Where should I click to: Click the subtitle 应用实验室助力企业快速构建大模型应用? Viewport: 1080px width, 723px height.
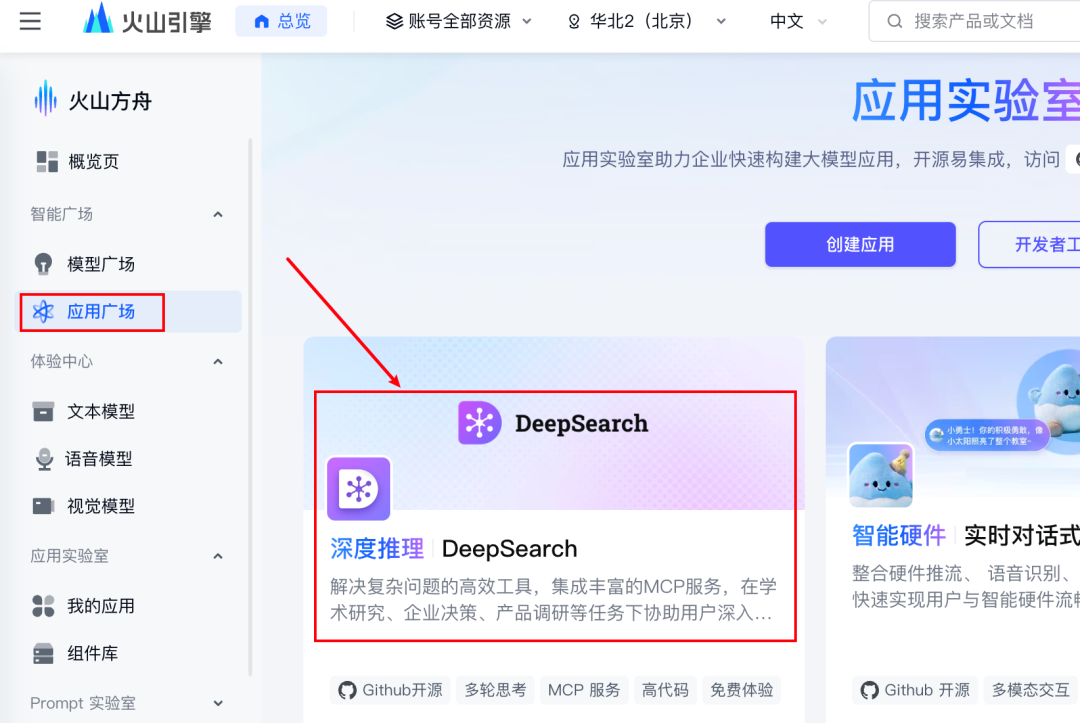coord(811,160)
